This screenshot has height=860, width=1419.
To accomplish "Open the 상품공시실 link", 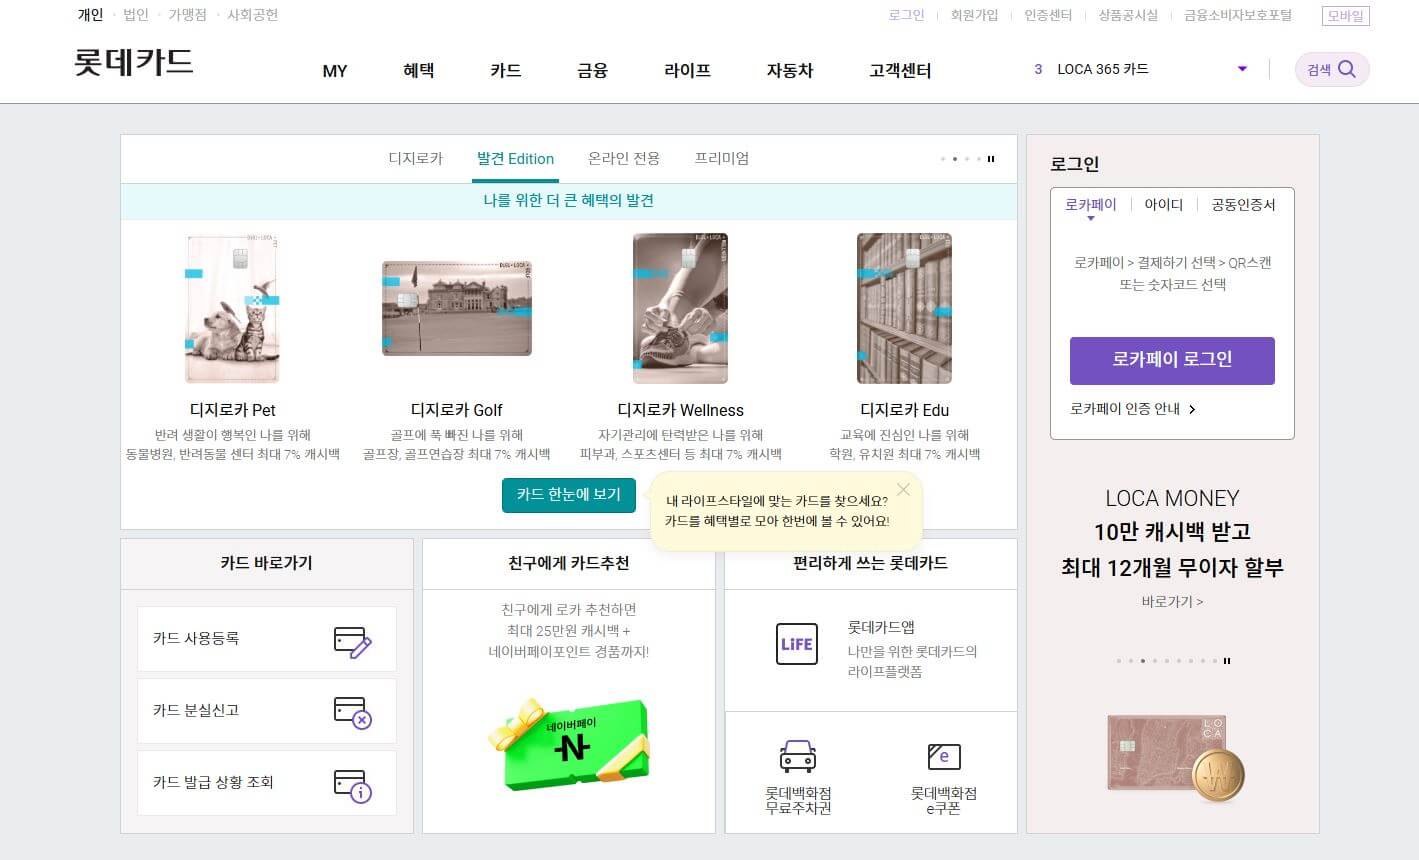I will pyautogui.click(x=1128, y=15).
